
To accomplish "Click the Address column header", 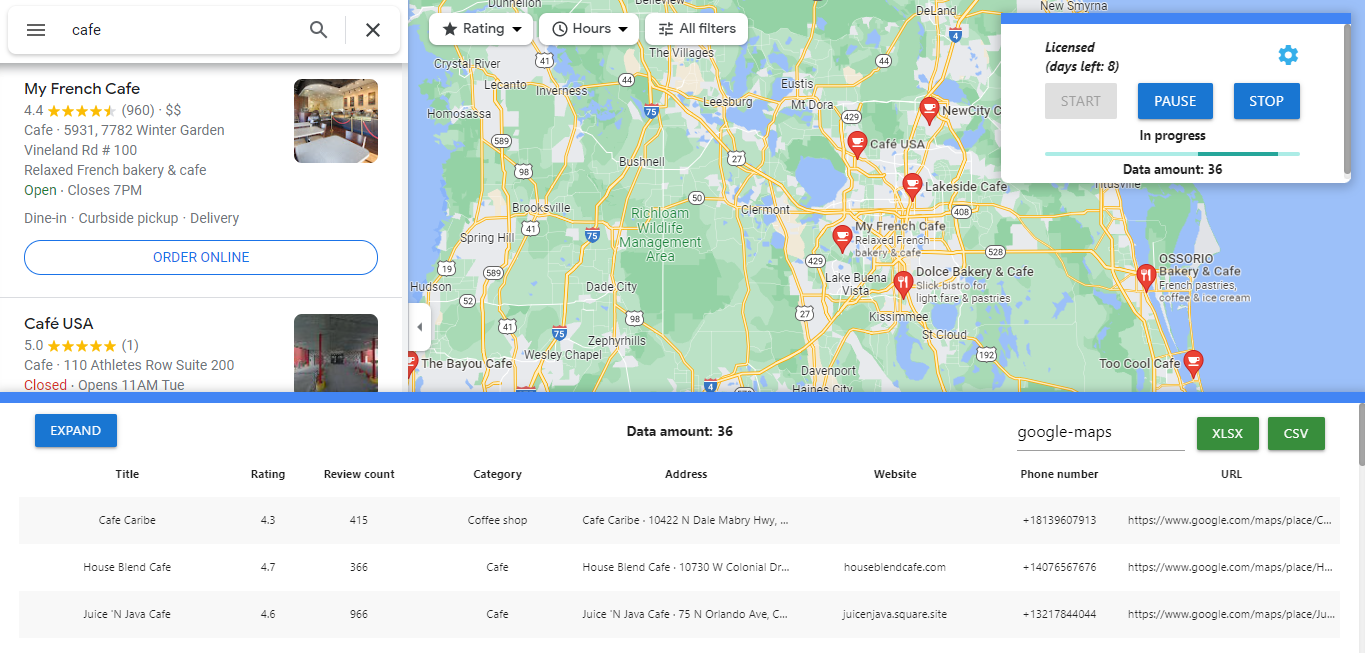I will click(686, 474).
